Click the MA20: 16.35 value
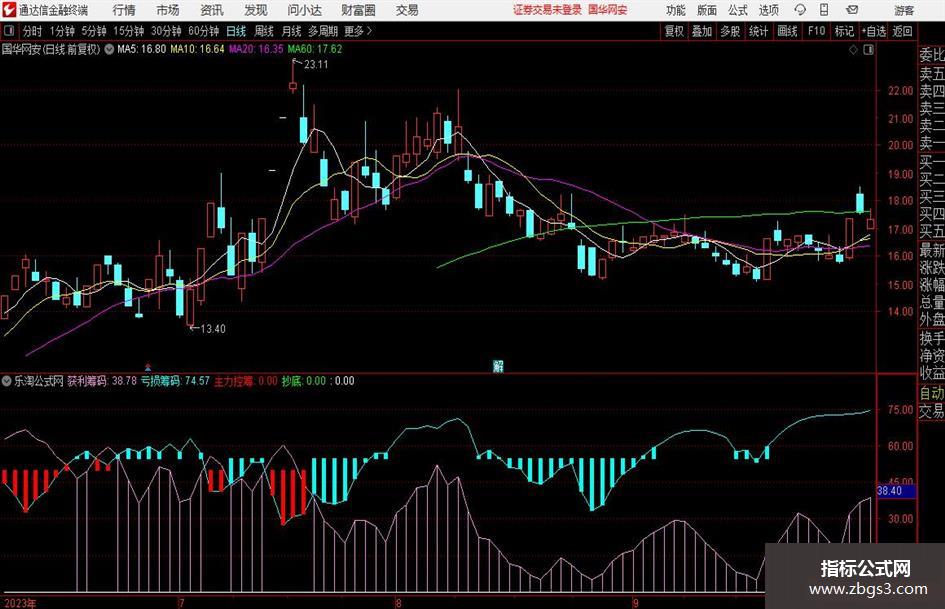Viewport: 945px width, 609px height. tap(256, 49)
